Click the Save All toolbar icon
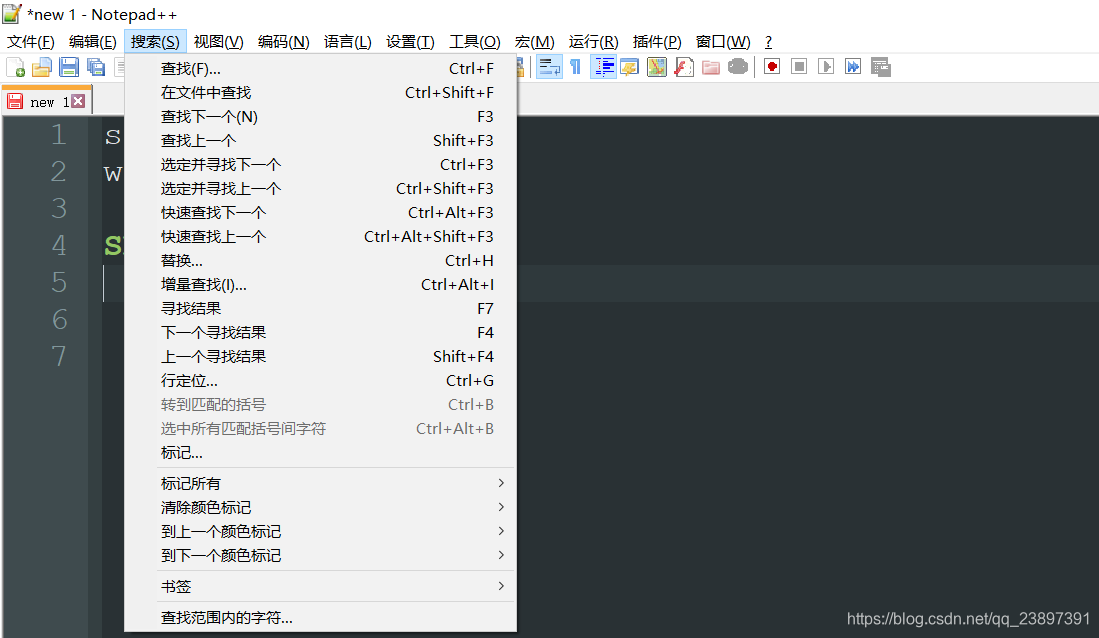 pos(95,67)
